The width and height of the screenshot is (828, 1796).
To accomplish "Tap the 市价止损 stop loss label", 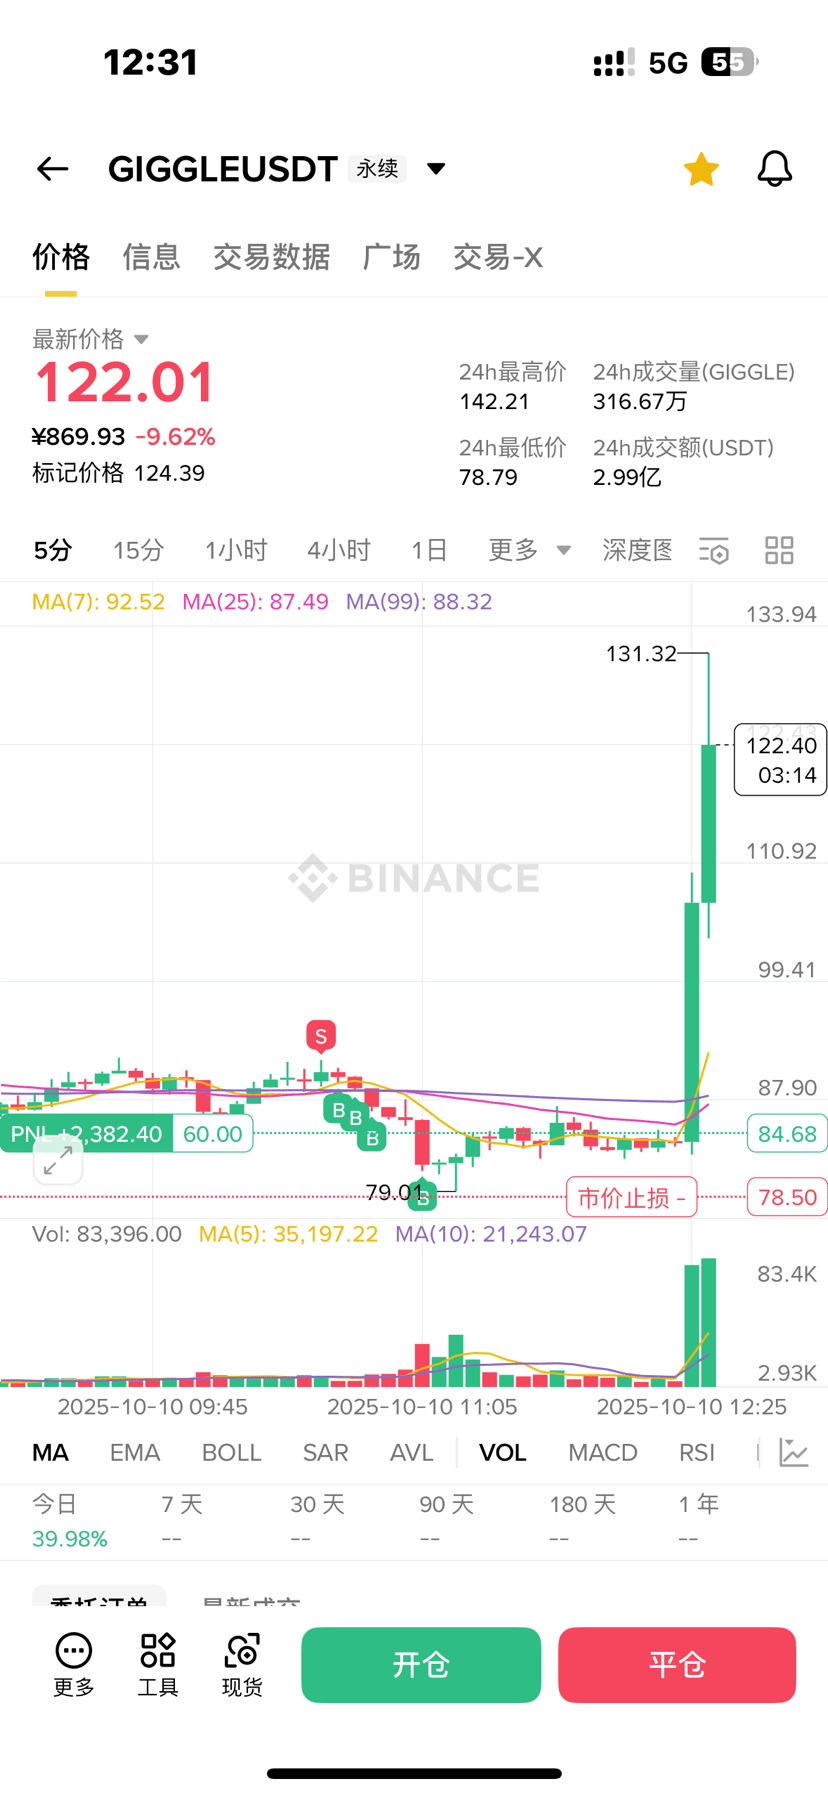I will coord(632,1197).
